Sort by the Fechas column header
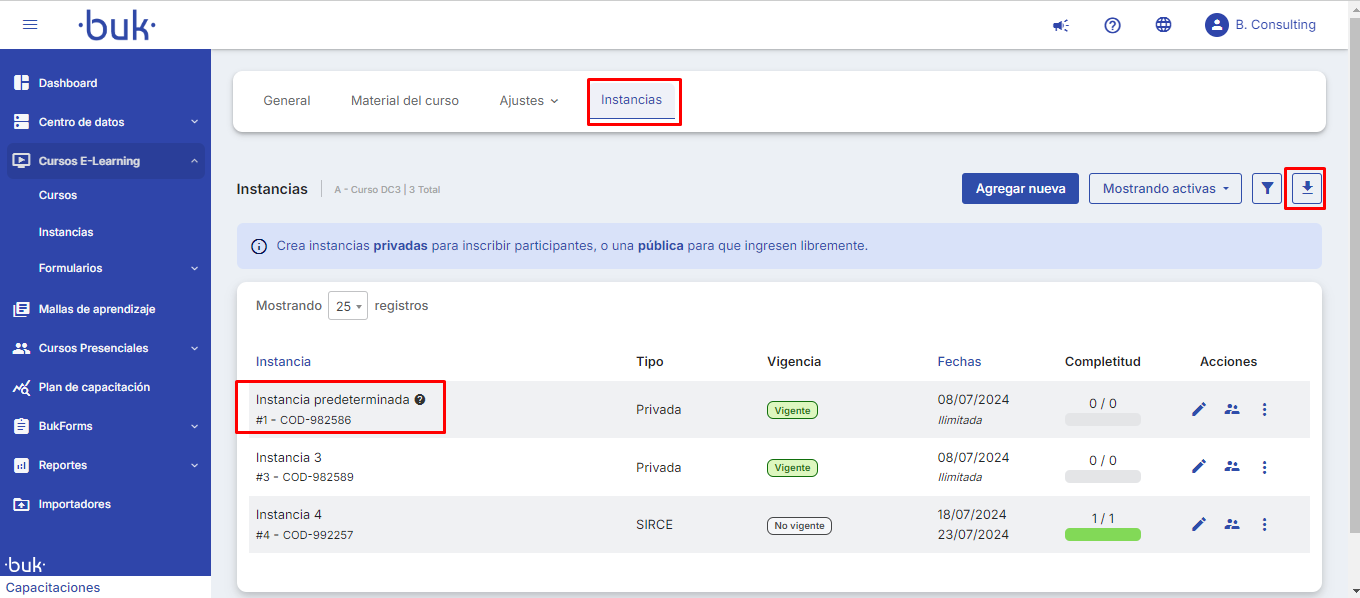This screenshot has height=598, width=1360. coord(959,361)
